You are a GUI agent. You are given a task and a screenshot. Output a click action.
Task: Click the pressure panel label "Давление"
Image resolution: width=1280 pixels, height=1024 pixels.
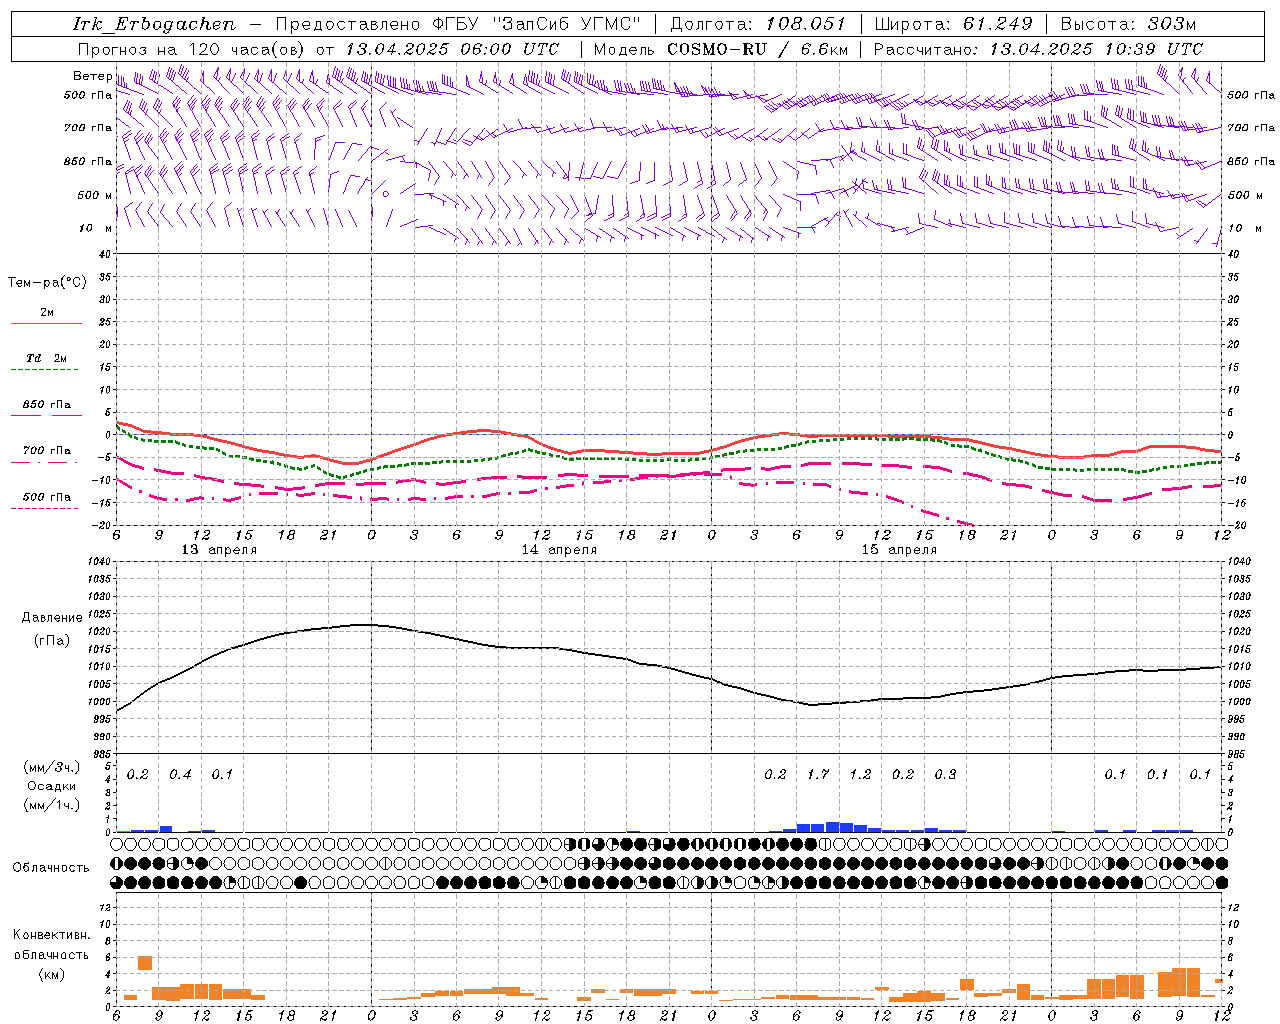(x=52, y=618)
